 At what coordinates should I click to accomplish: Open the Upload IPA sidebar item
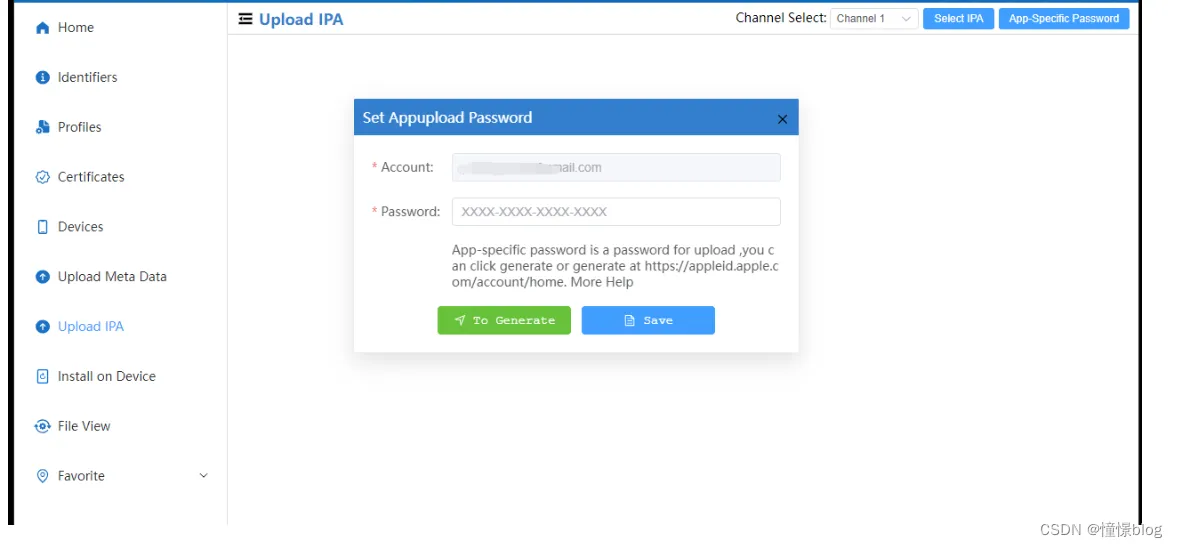click(90, 327)
